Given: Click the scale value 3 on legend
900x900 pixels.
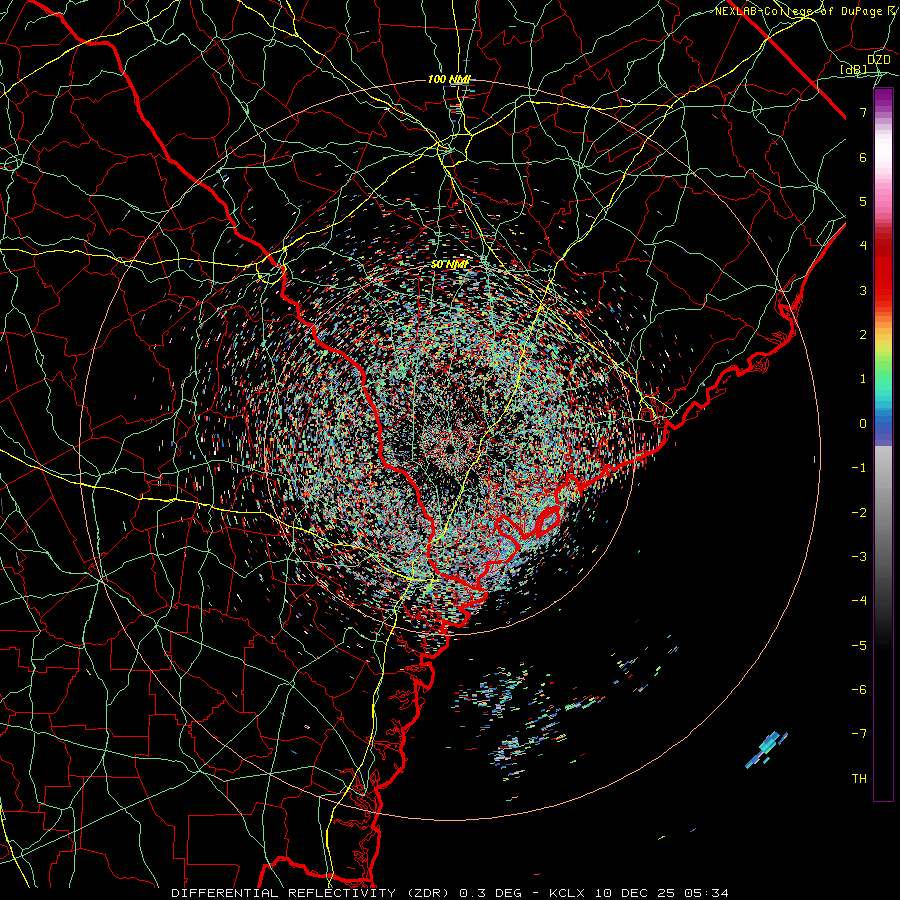Looking at the screenshot, I should pyautogui.click(x=863, y=290).
